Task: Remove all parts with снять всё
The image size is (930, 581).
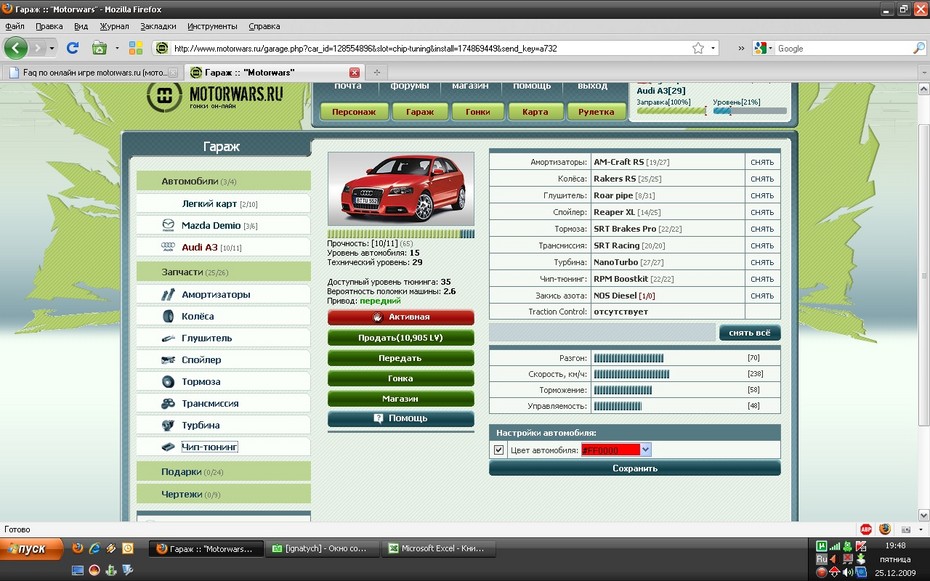Action: pyautogui.click(x=750, y=333)
